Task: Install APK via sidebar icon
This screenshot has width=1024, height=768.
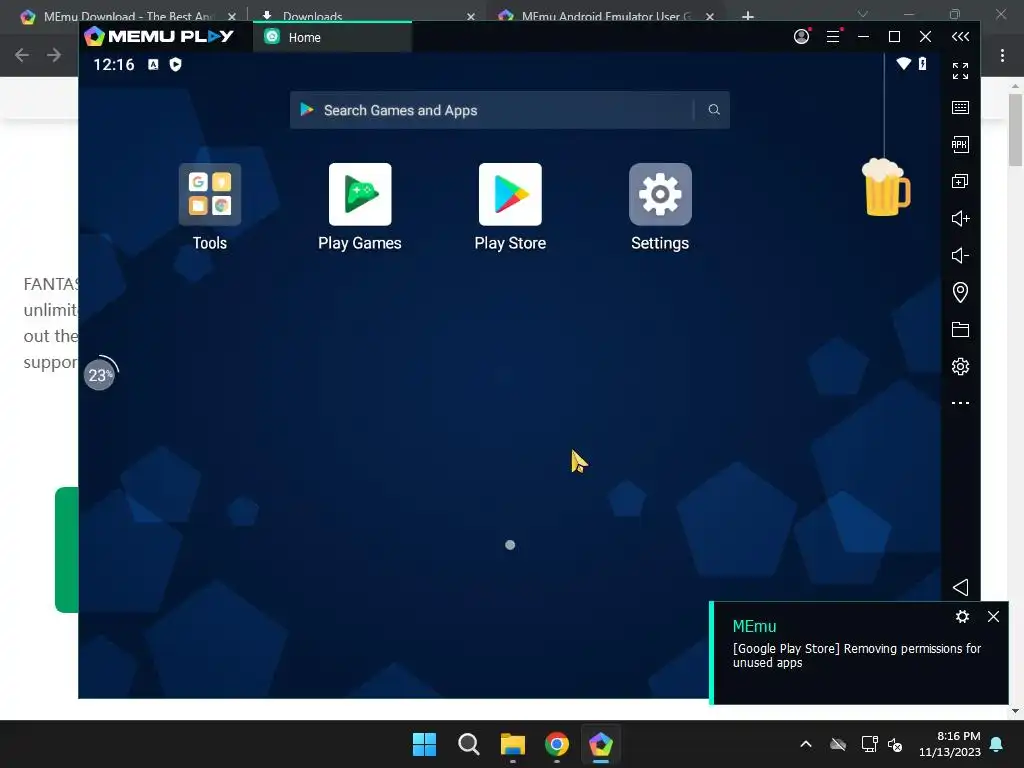Action: pos(960,144)
